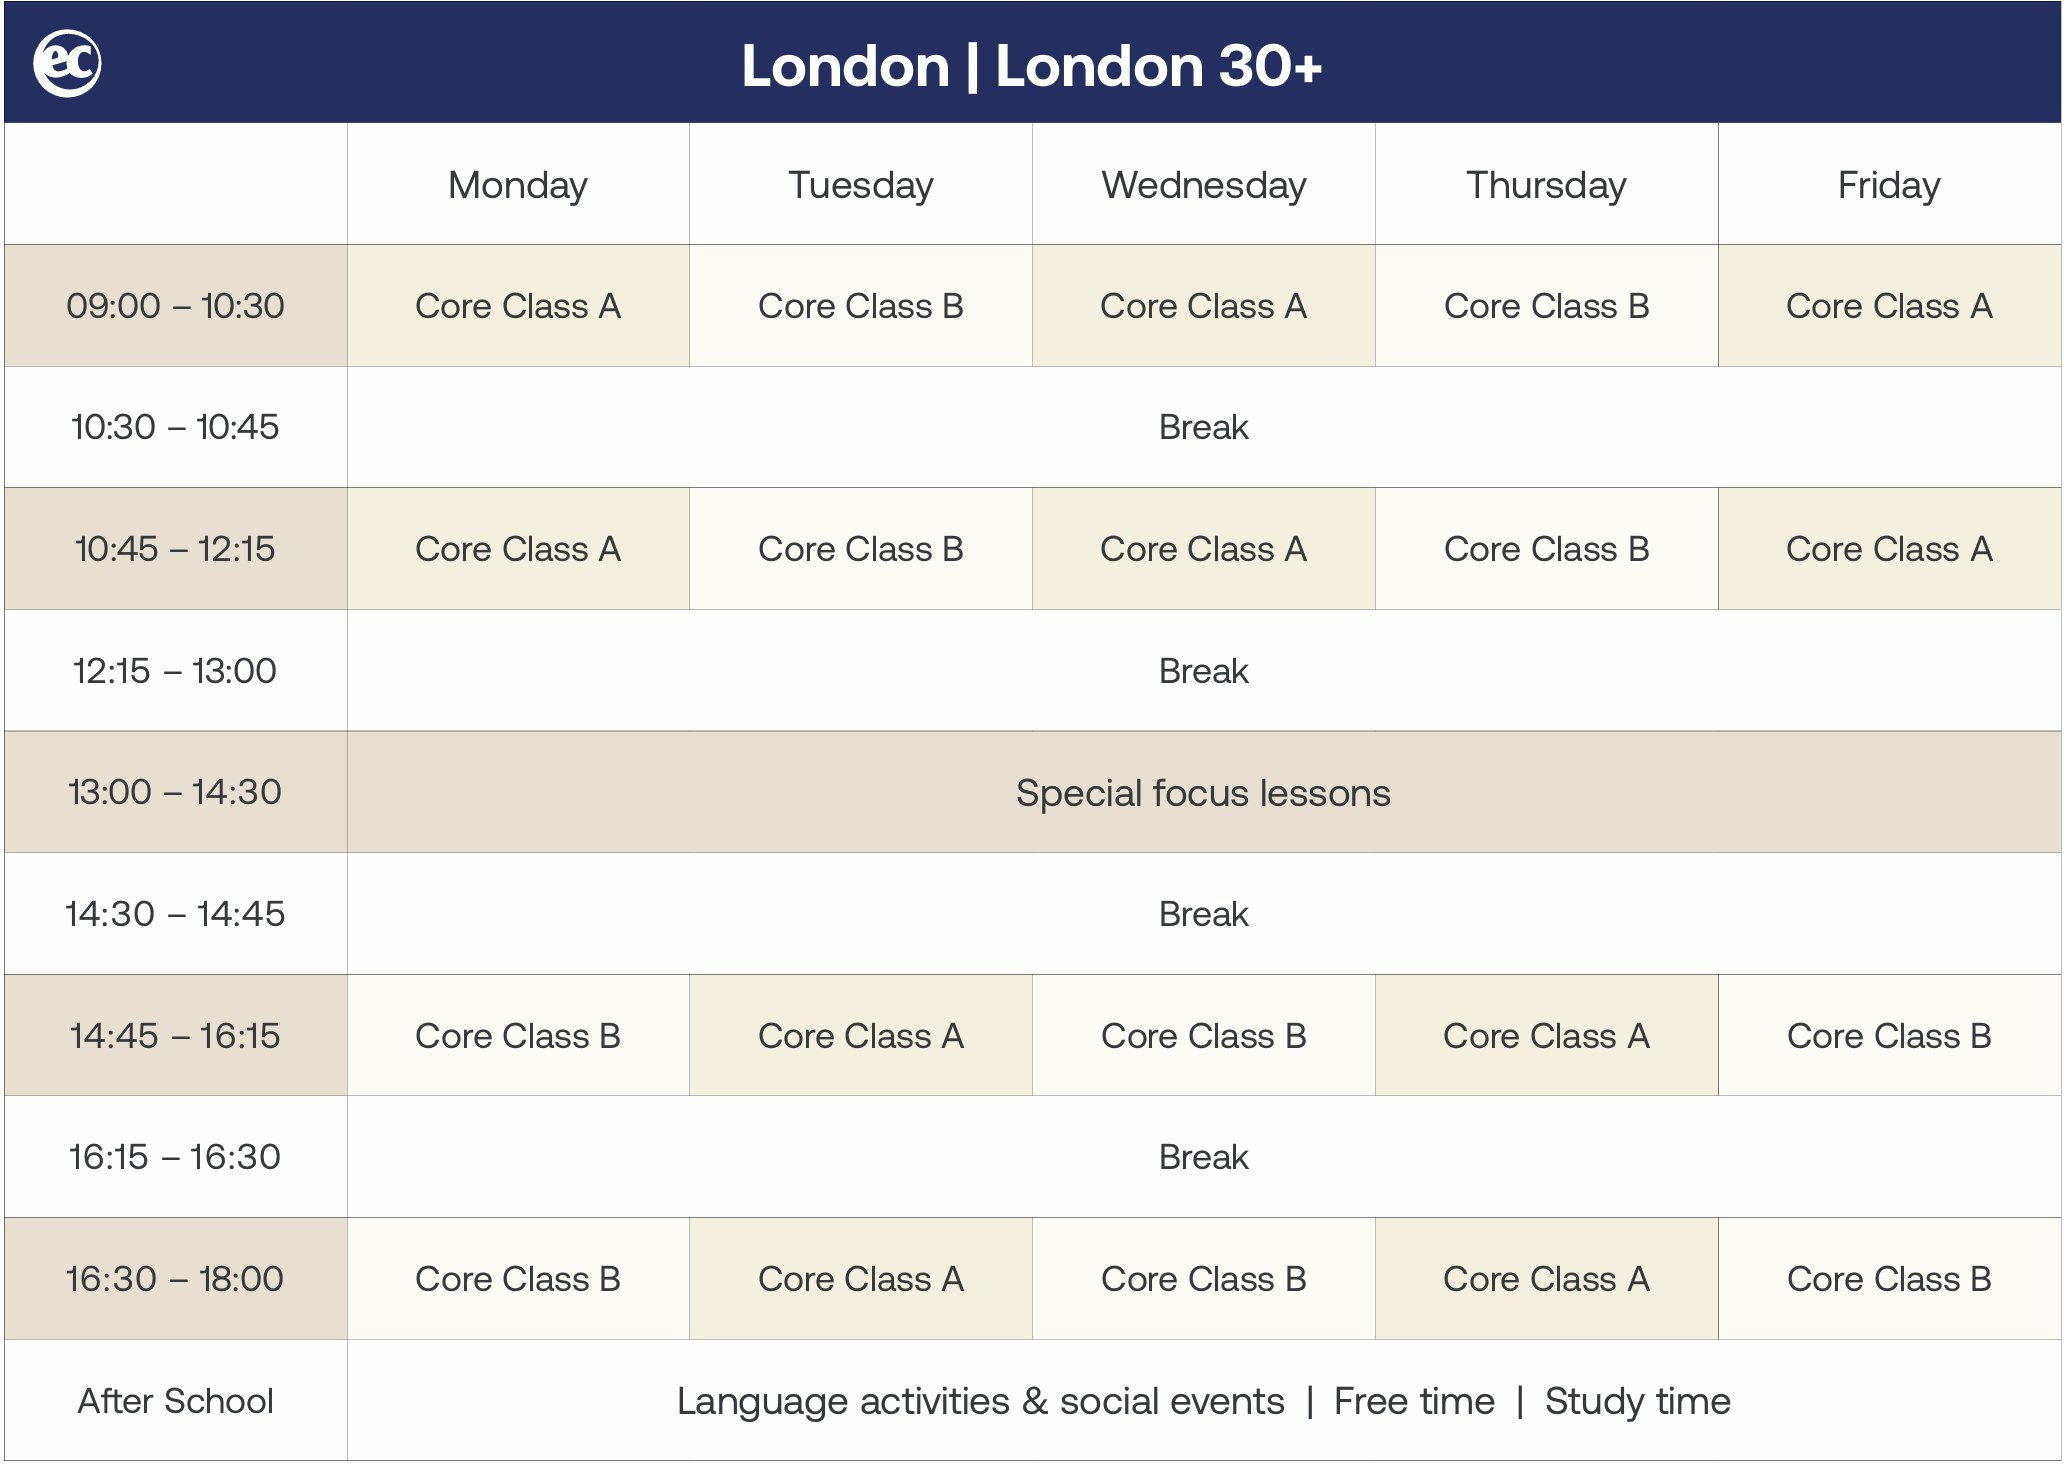The width and height of the screenshot is (2066, 1465).
Task: Select the Thursday column header
Action: click(1546, 185)
